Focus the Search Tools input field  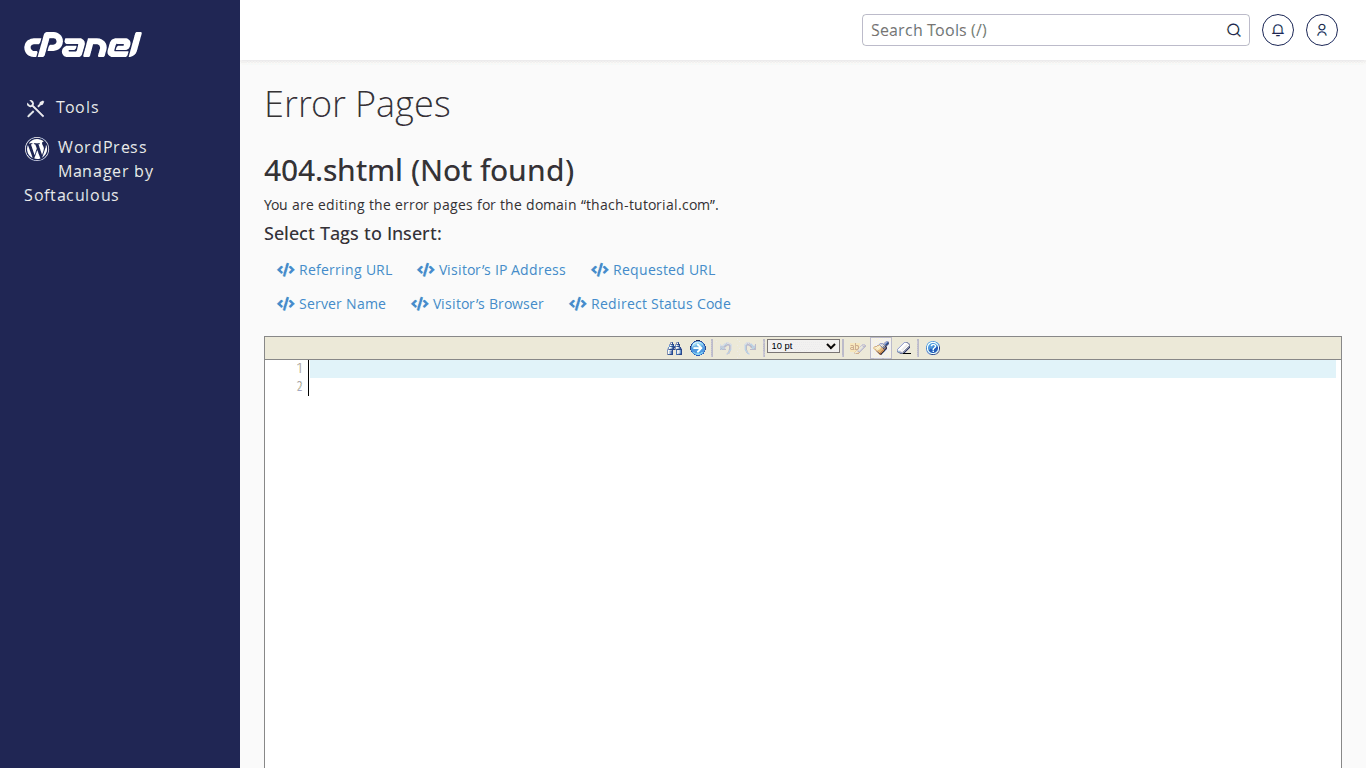[1040, 30]
